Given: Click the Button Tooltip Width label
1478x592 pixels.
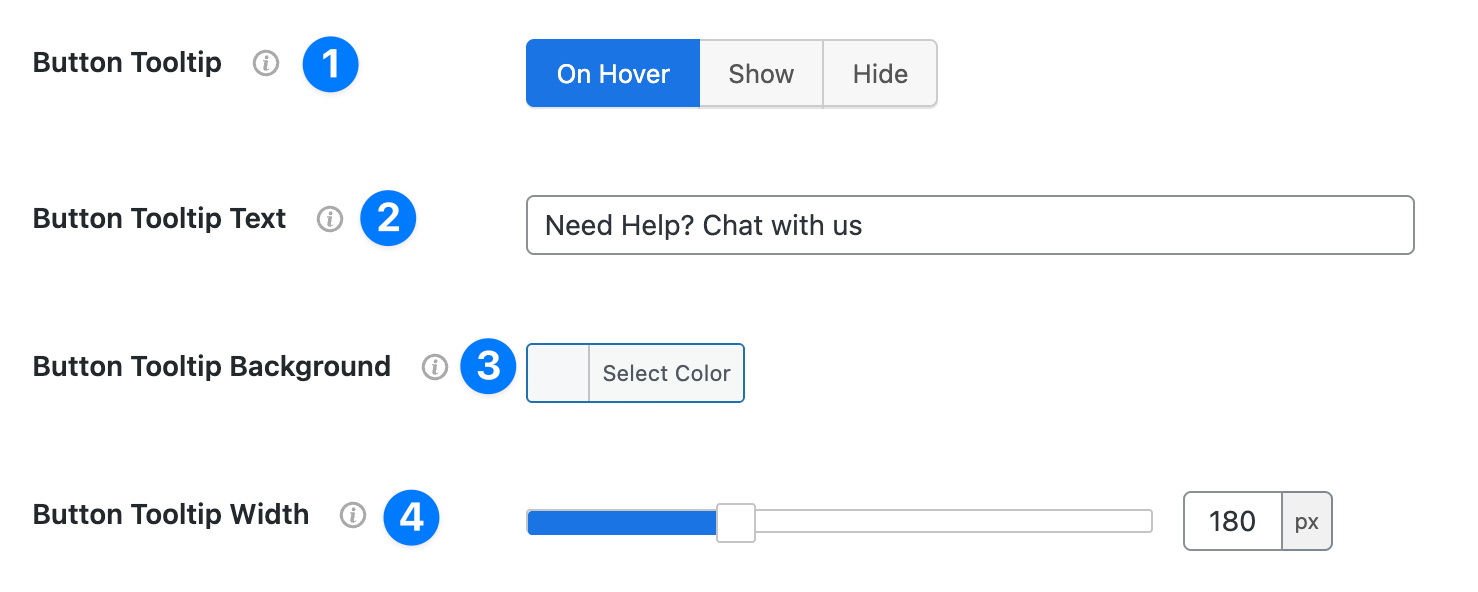Looking at the screenshot, I should (171, 515).
